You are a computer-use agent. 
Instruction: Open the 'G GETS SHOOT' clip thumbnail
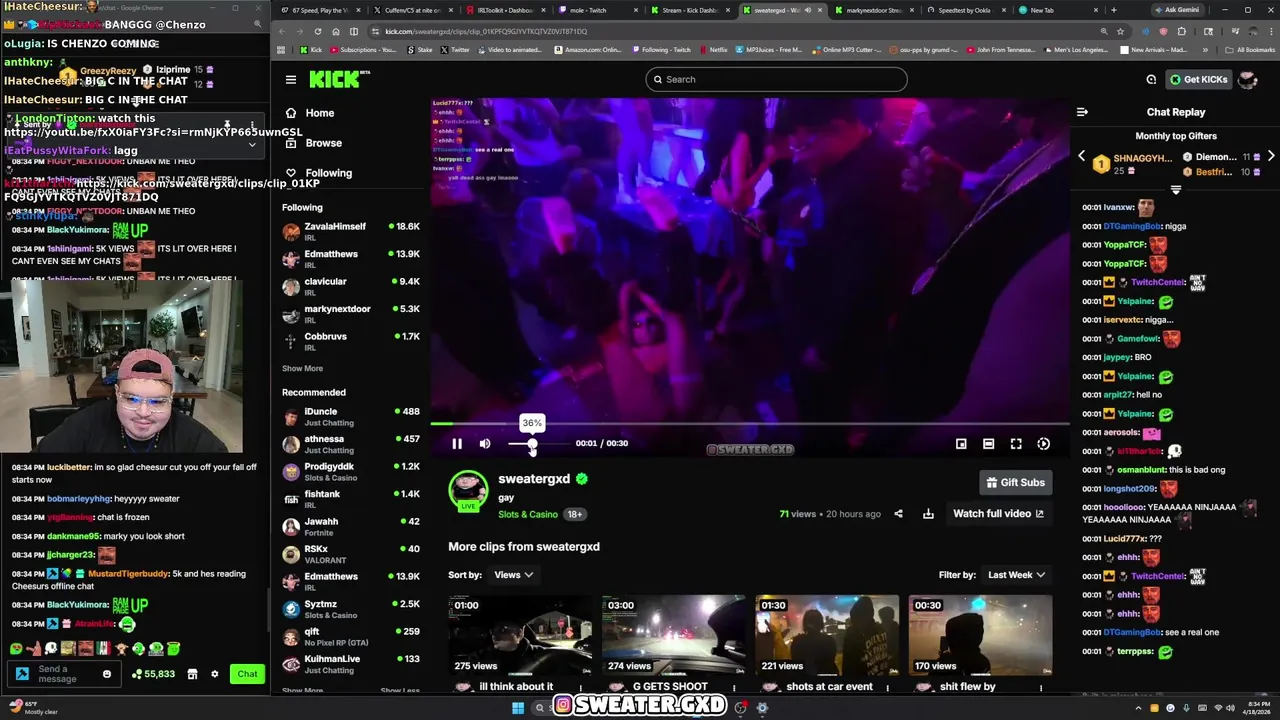[x=674, y=636]
